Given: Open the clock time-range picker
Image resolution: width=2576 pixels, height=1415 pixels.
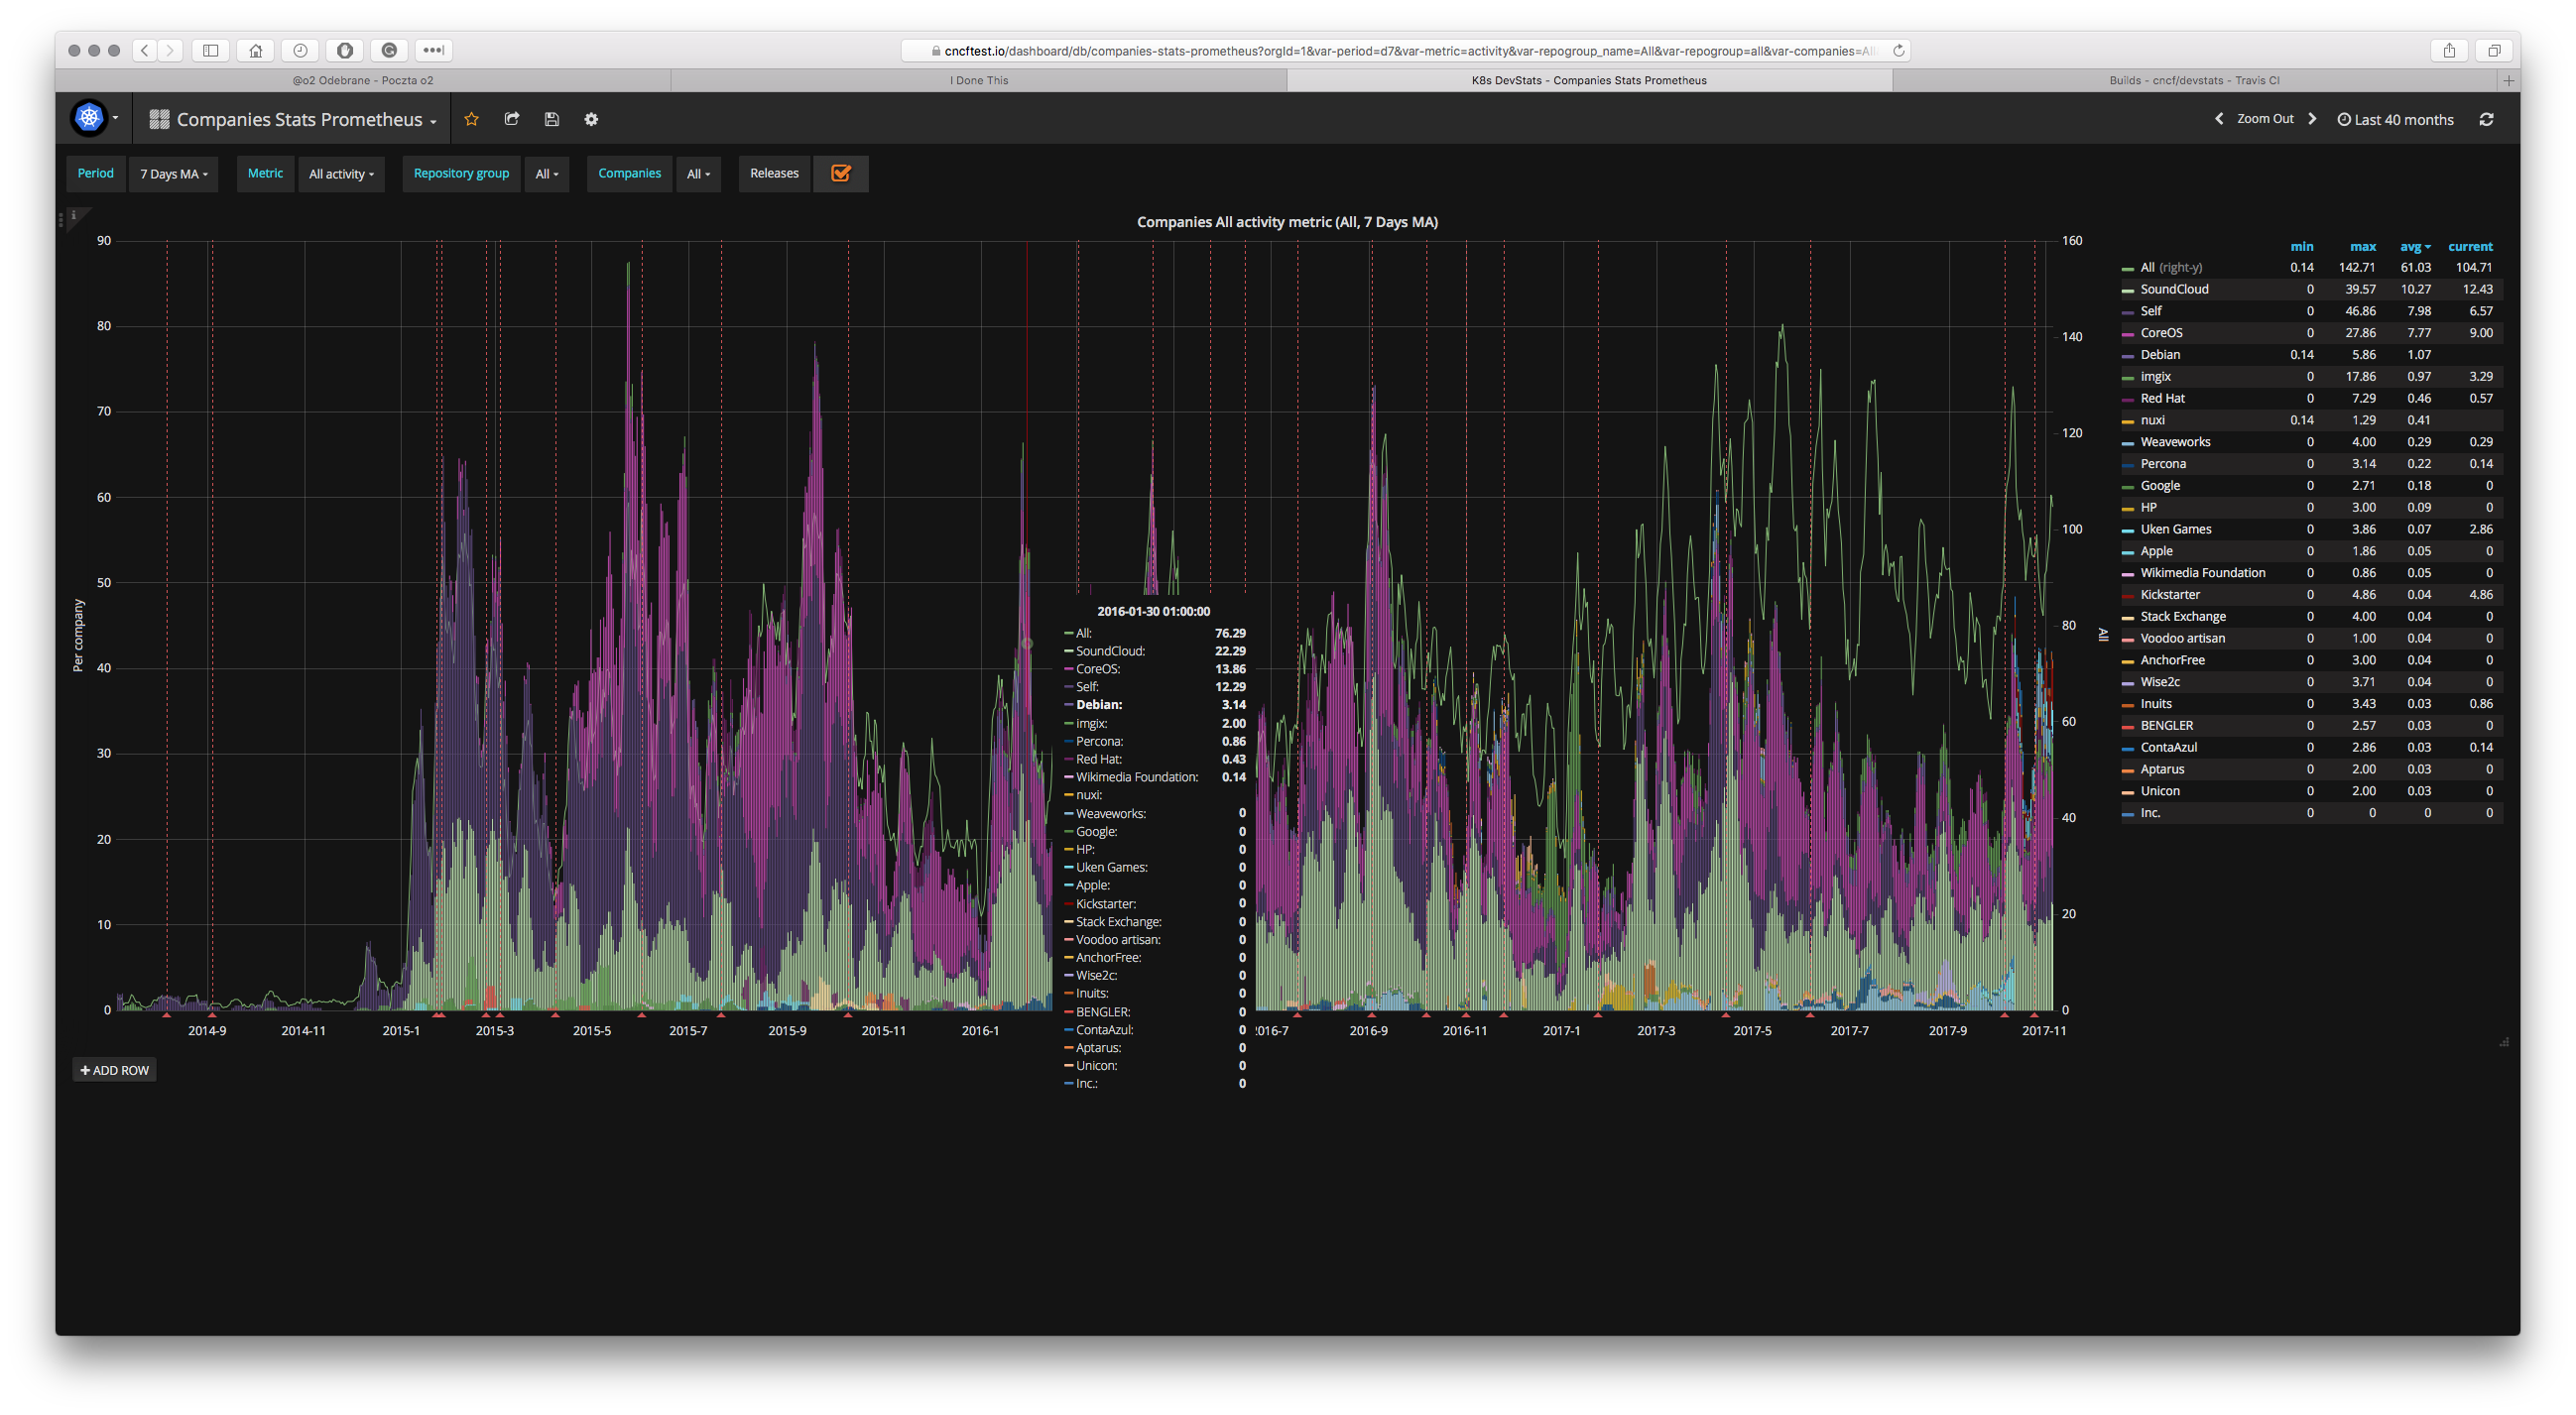Looking at the screenshot, I should 2346,118.
